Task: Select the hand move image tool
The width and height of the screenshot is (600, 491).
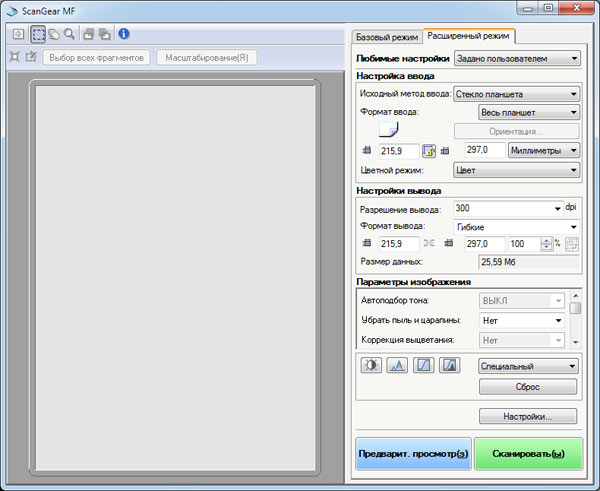Action: pos(54,34)
